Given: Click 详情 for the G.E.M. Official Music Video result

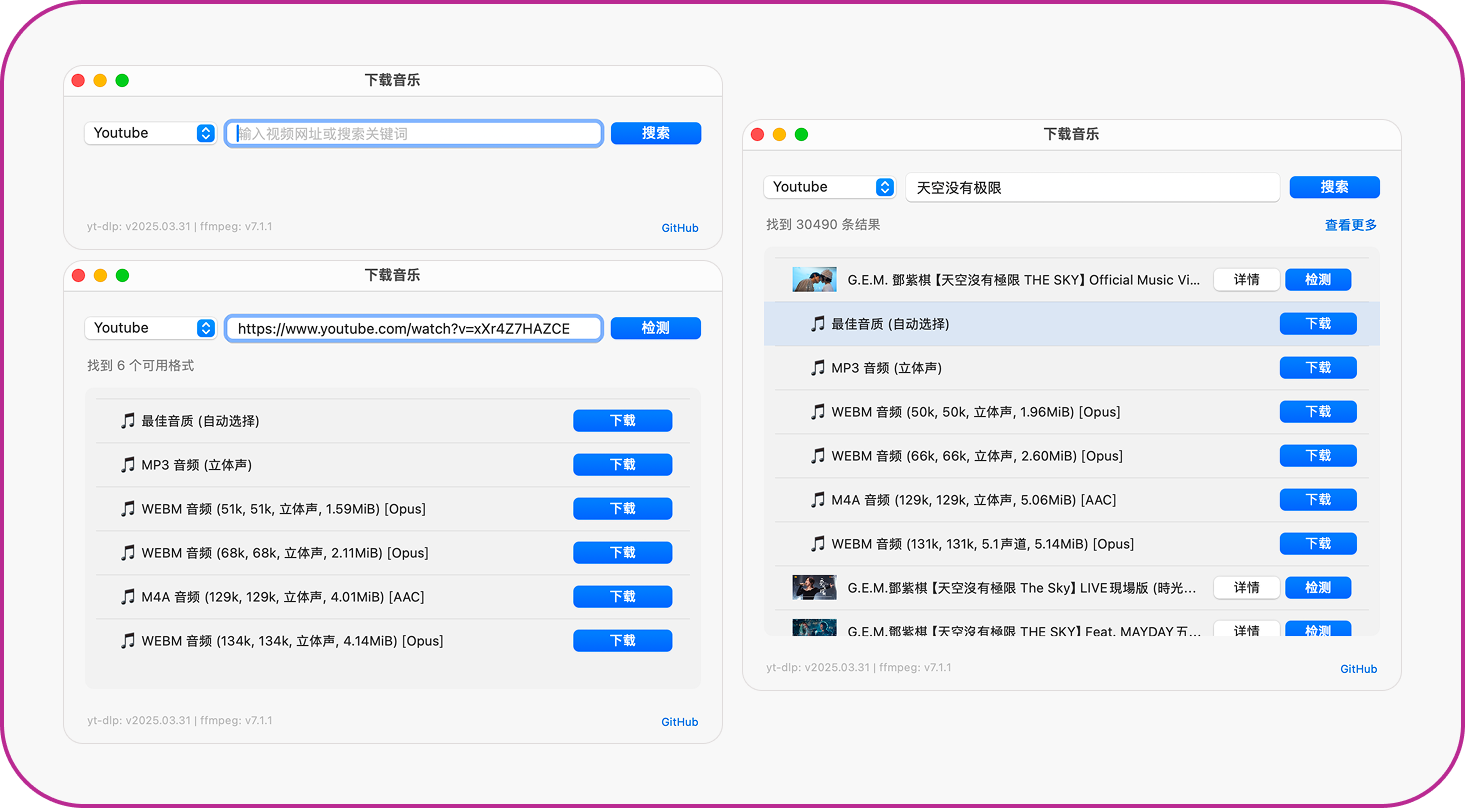Looking at the screenshot, I should pyautogui.click(x=1246, y=279).
